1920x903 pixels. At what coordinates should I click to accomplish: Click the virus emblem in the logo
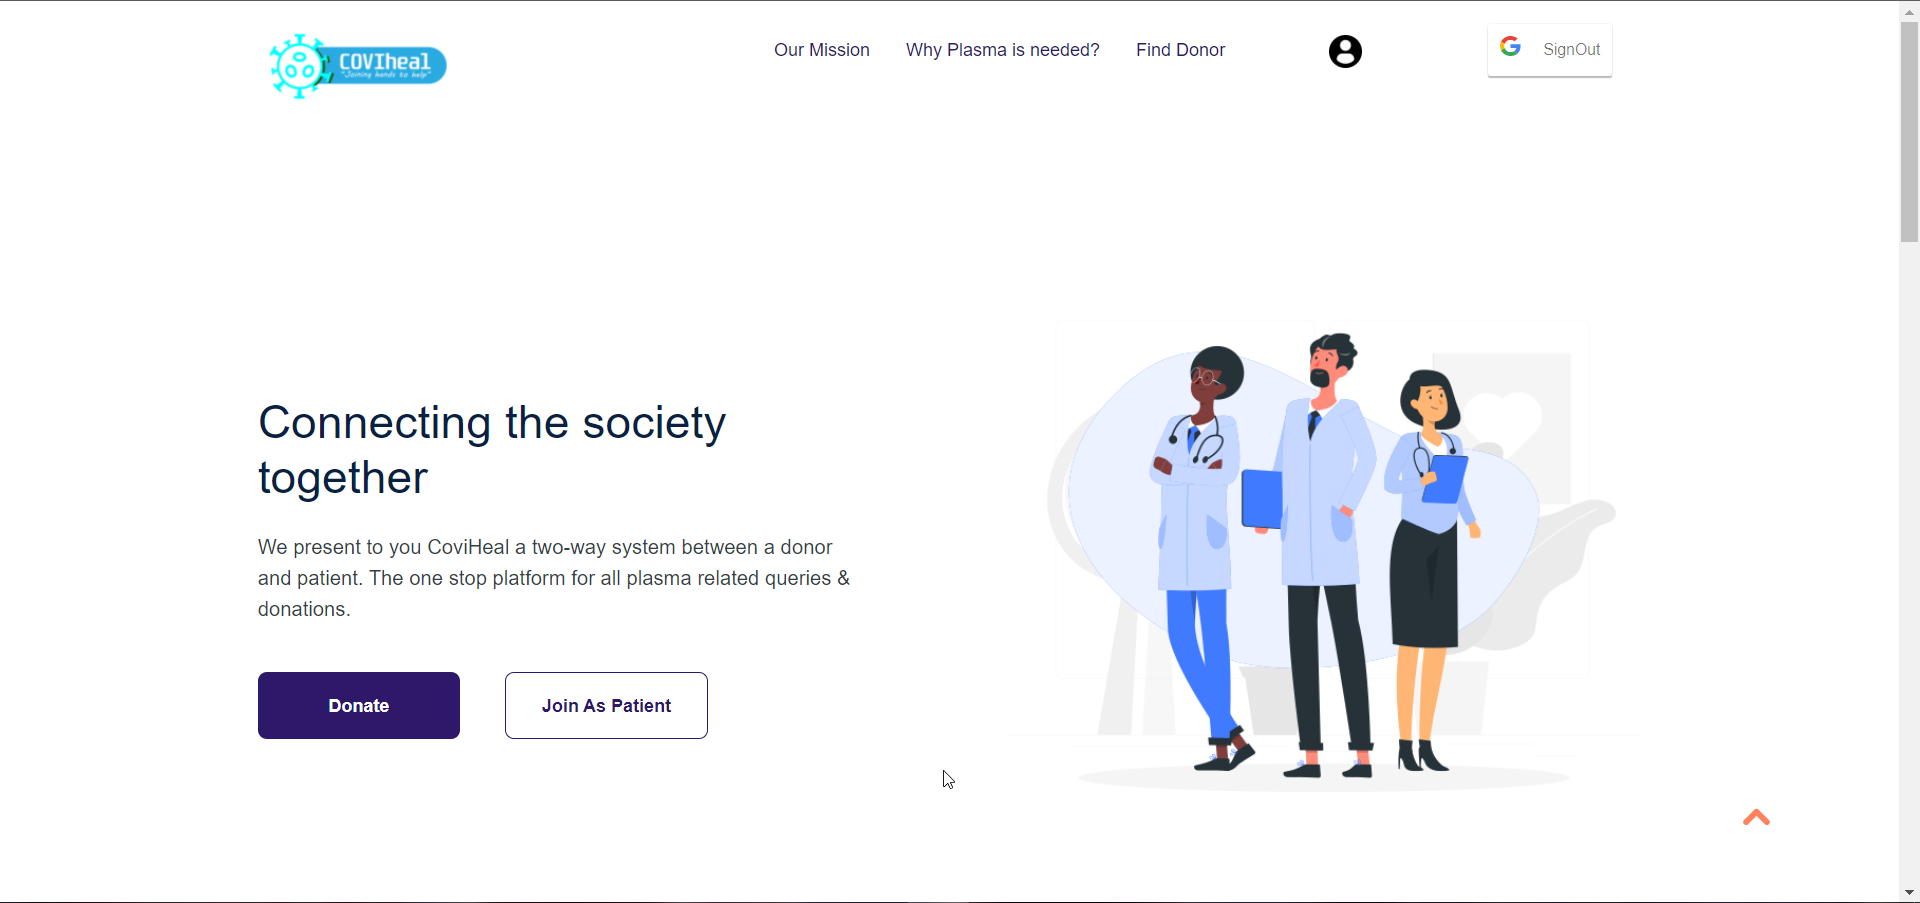tap(299, 67)
